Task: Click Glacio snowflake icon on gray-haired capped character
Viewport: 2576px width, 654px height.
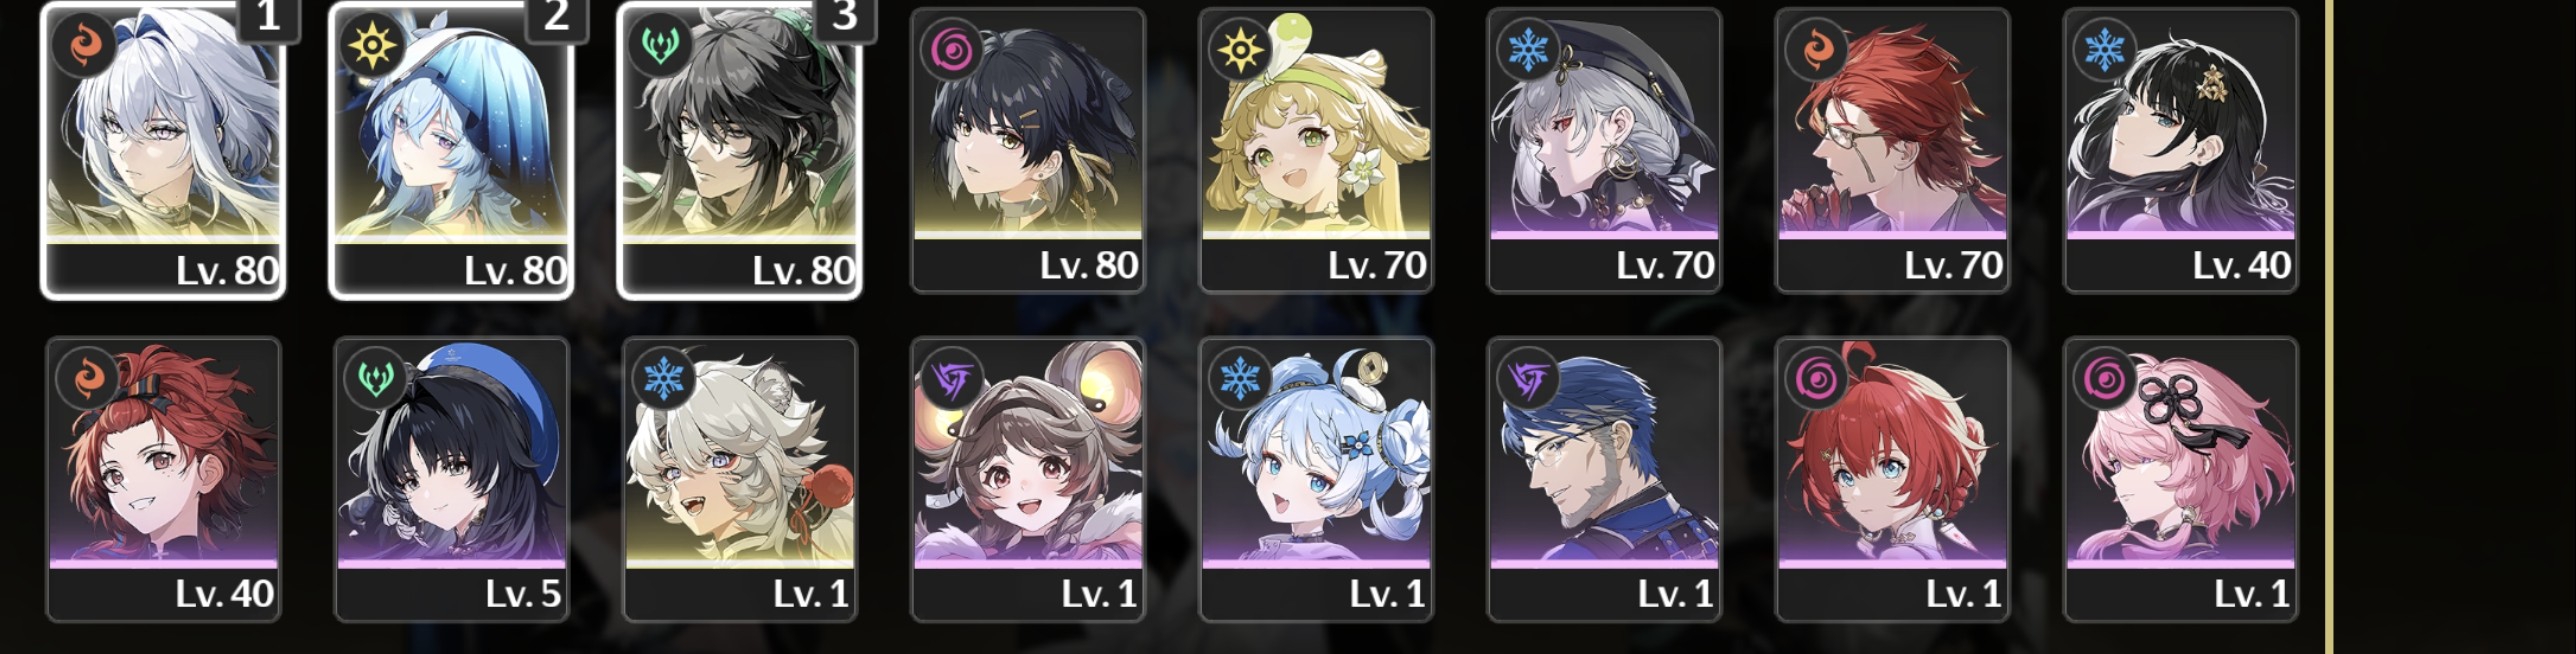Action: click(1526, 50)
